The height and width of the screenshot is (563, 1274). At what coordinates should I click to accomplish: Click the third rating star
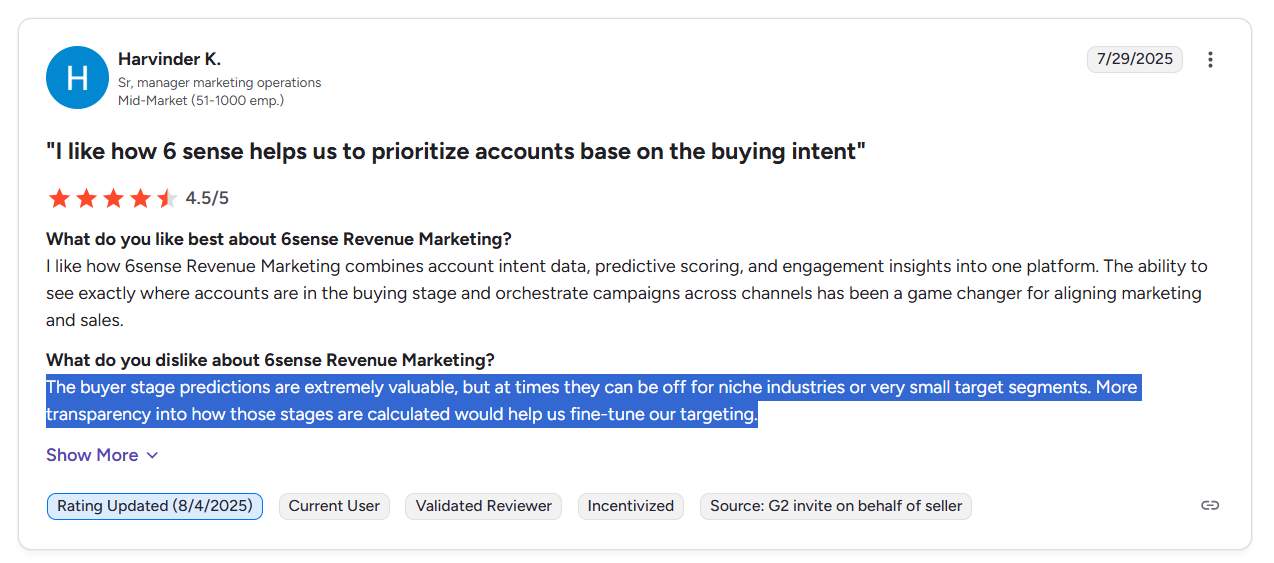click(113, 198)
